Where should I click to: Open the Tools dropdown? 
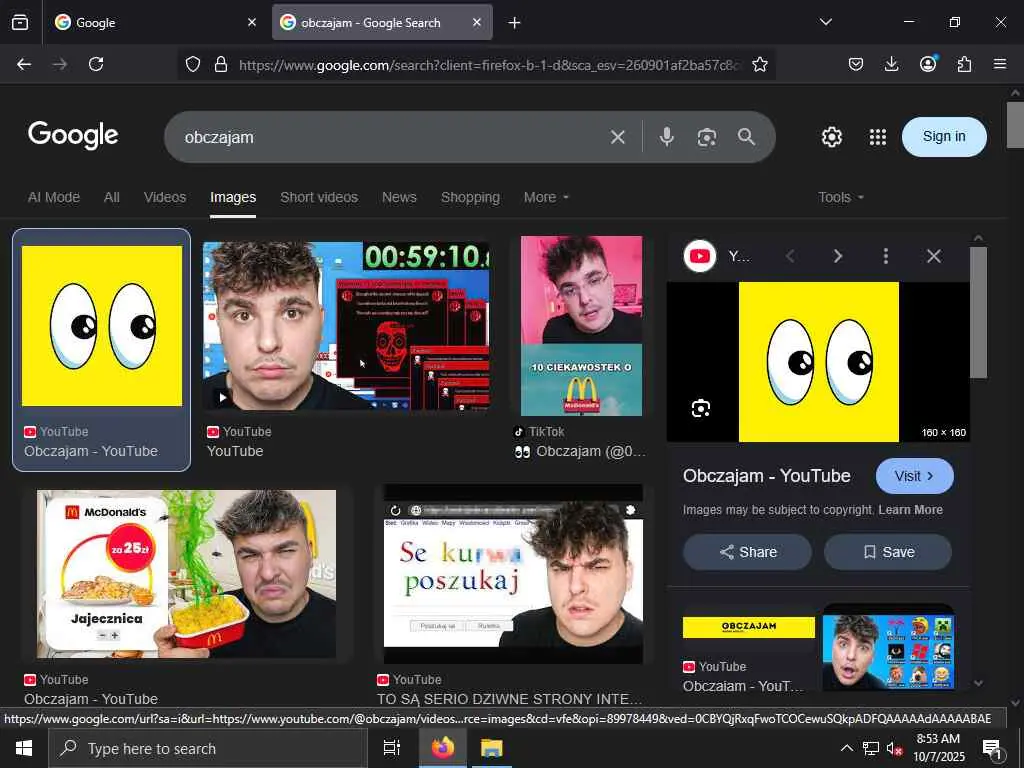coord(840,197)
